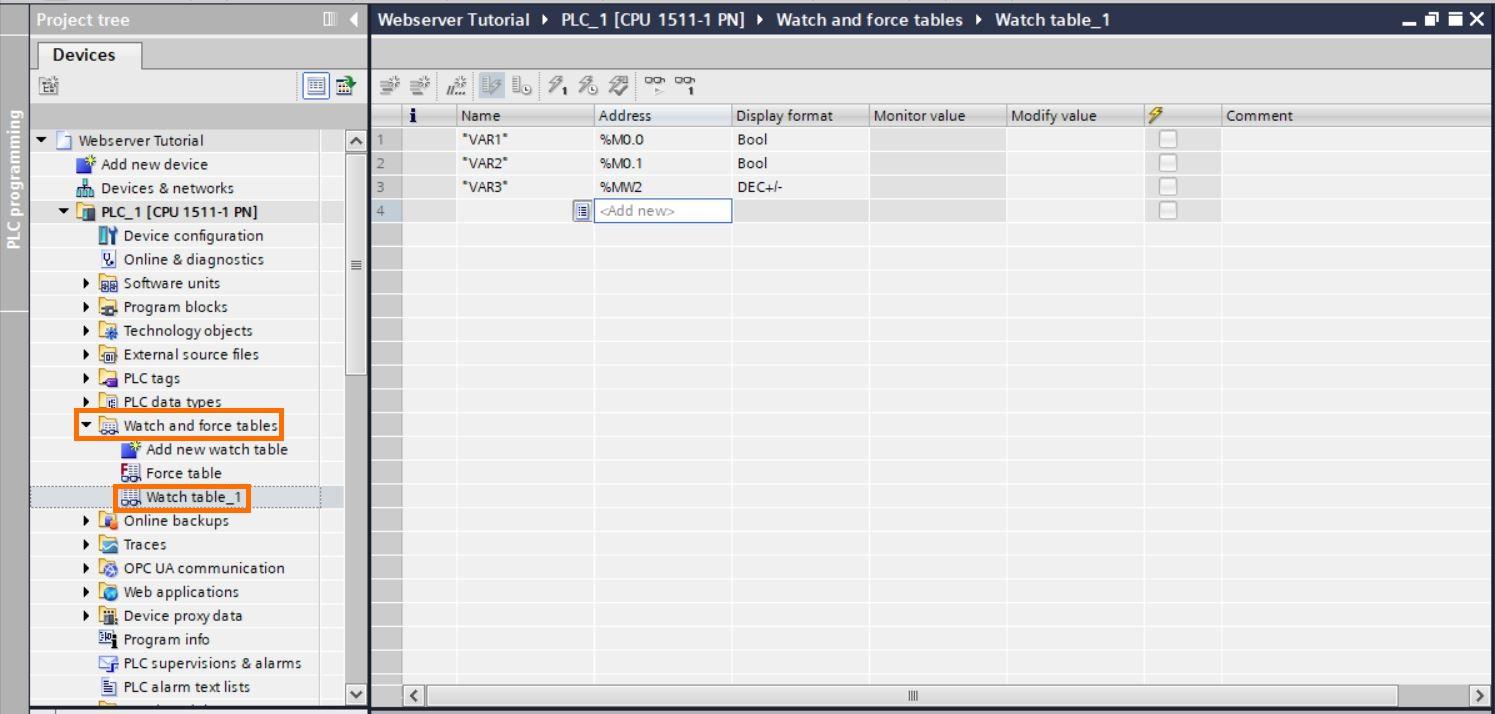Collapse the Watch and force tables node
The height and width of the screenshot is (714, 1495).
(x=86, y=425)
